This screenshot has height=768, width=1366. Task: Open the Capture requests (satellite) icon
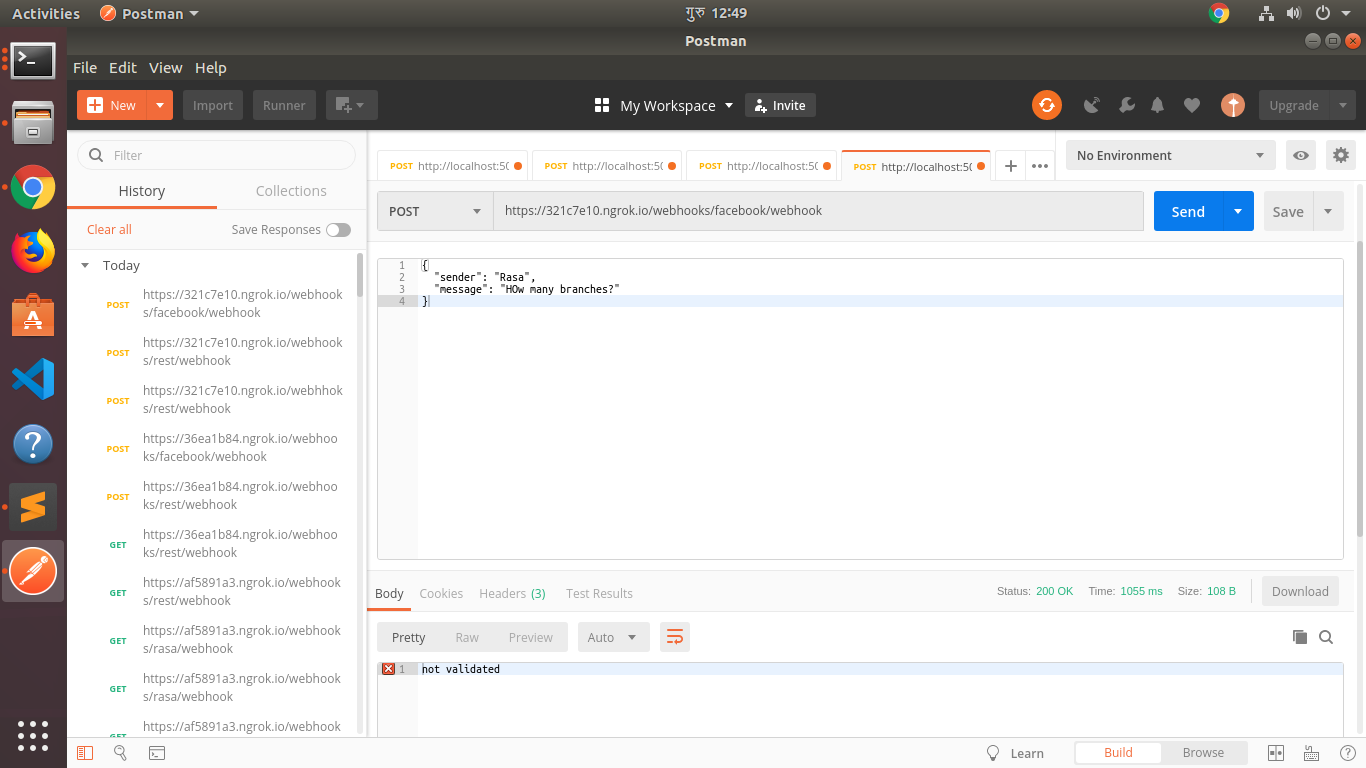tap(1091, 105)
